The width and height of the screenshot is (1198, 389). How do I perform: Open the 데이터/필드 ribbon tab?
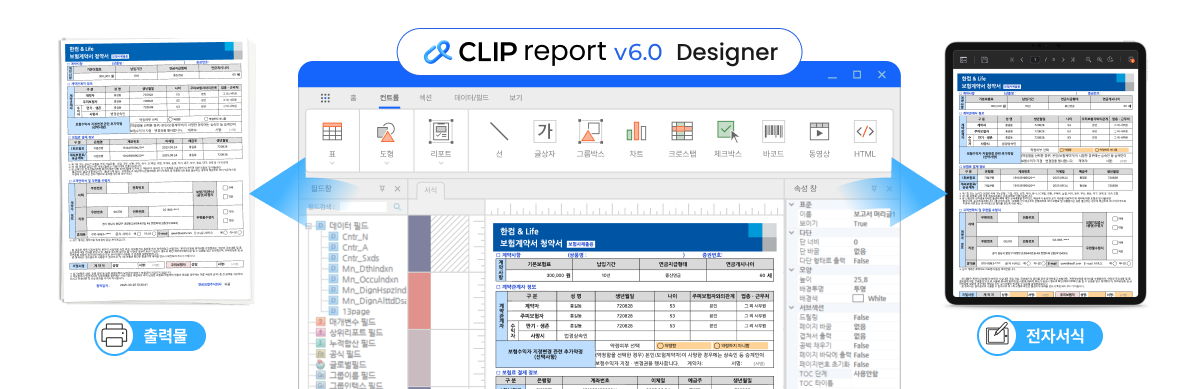click(x=471, y=98)
